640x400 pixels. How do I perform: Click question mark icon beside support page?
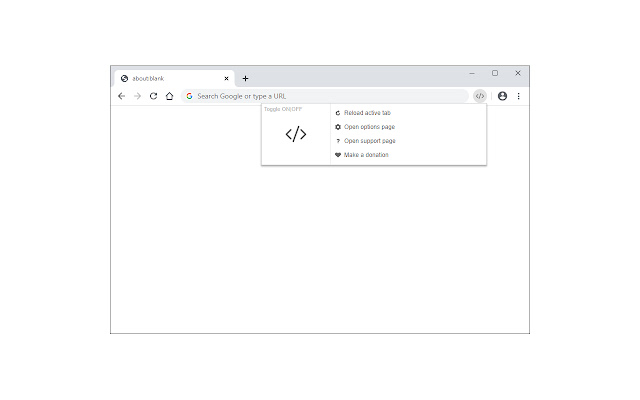click(x=338, y=141)
